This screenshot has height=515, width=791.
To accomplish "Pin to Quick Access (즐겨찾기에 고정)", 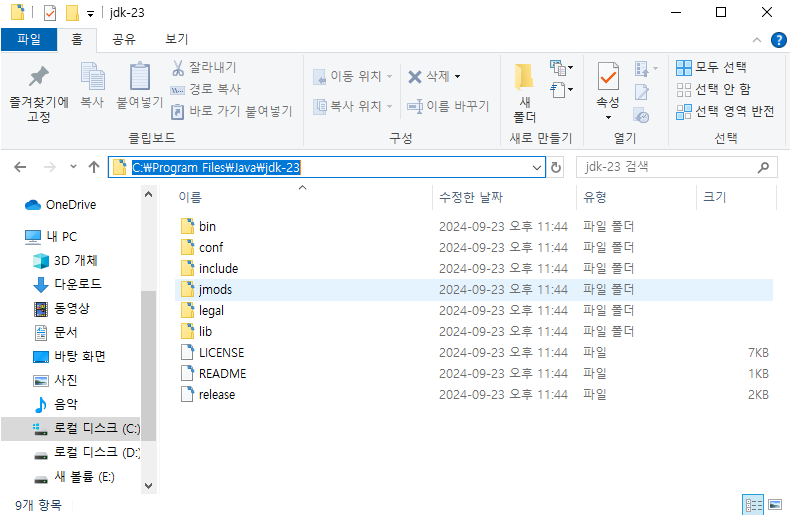I will [x=38, y=94].
